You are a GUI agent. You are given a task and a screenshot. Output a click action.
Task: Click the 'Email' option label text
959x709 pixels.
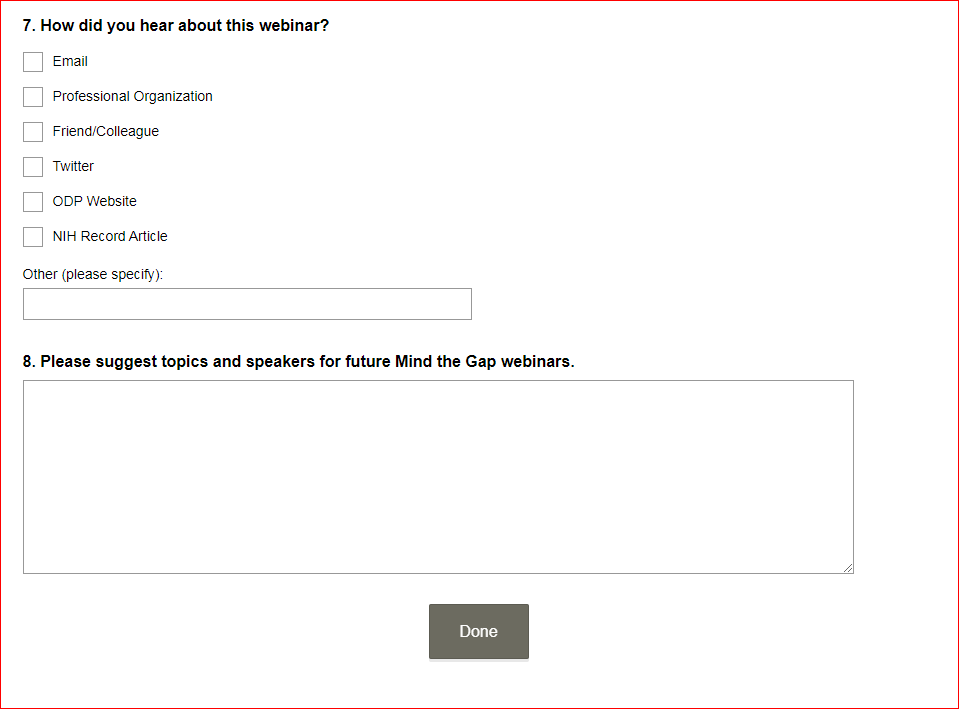click(x=70, y=62)
